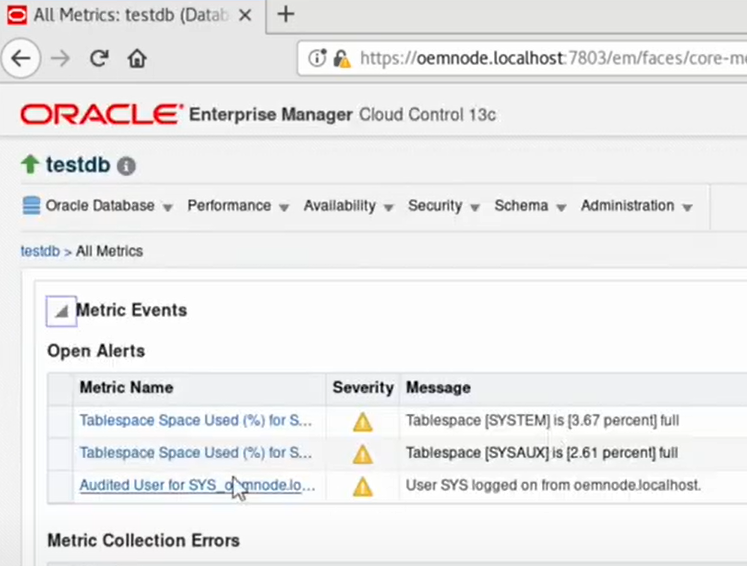Show site information via info icon
The image size is (747, 566).
point(317,58)
